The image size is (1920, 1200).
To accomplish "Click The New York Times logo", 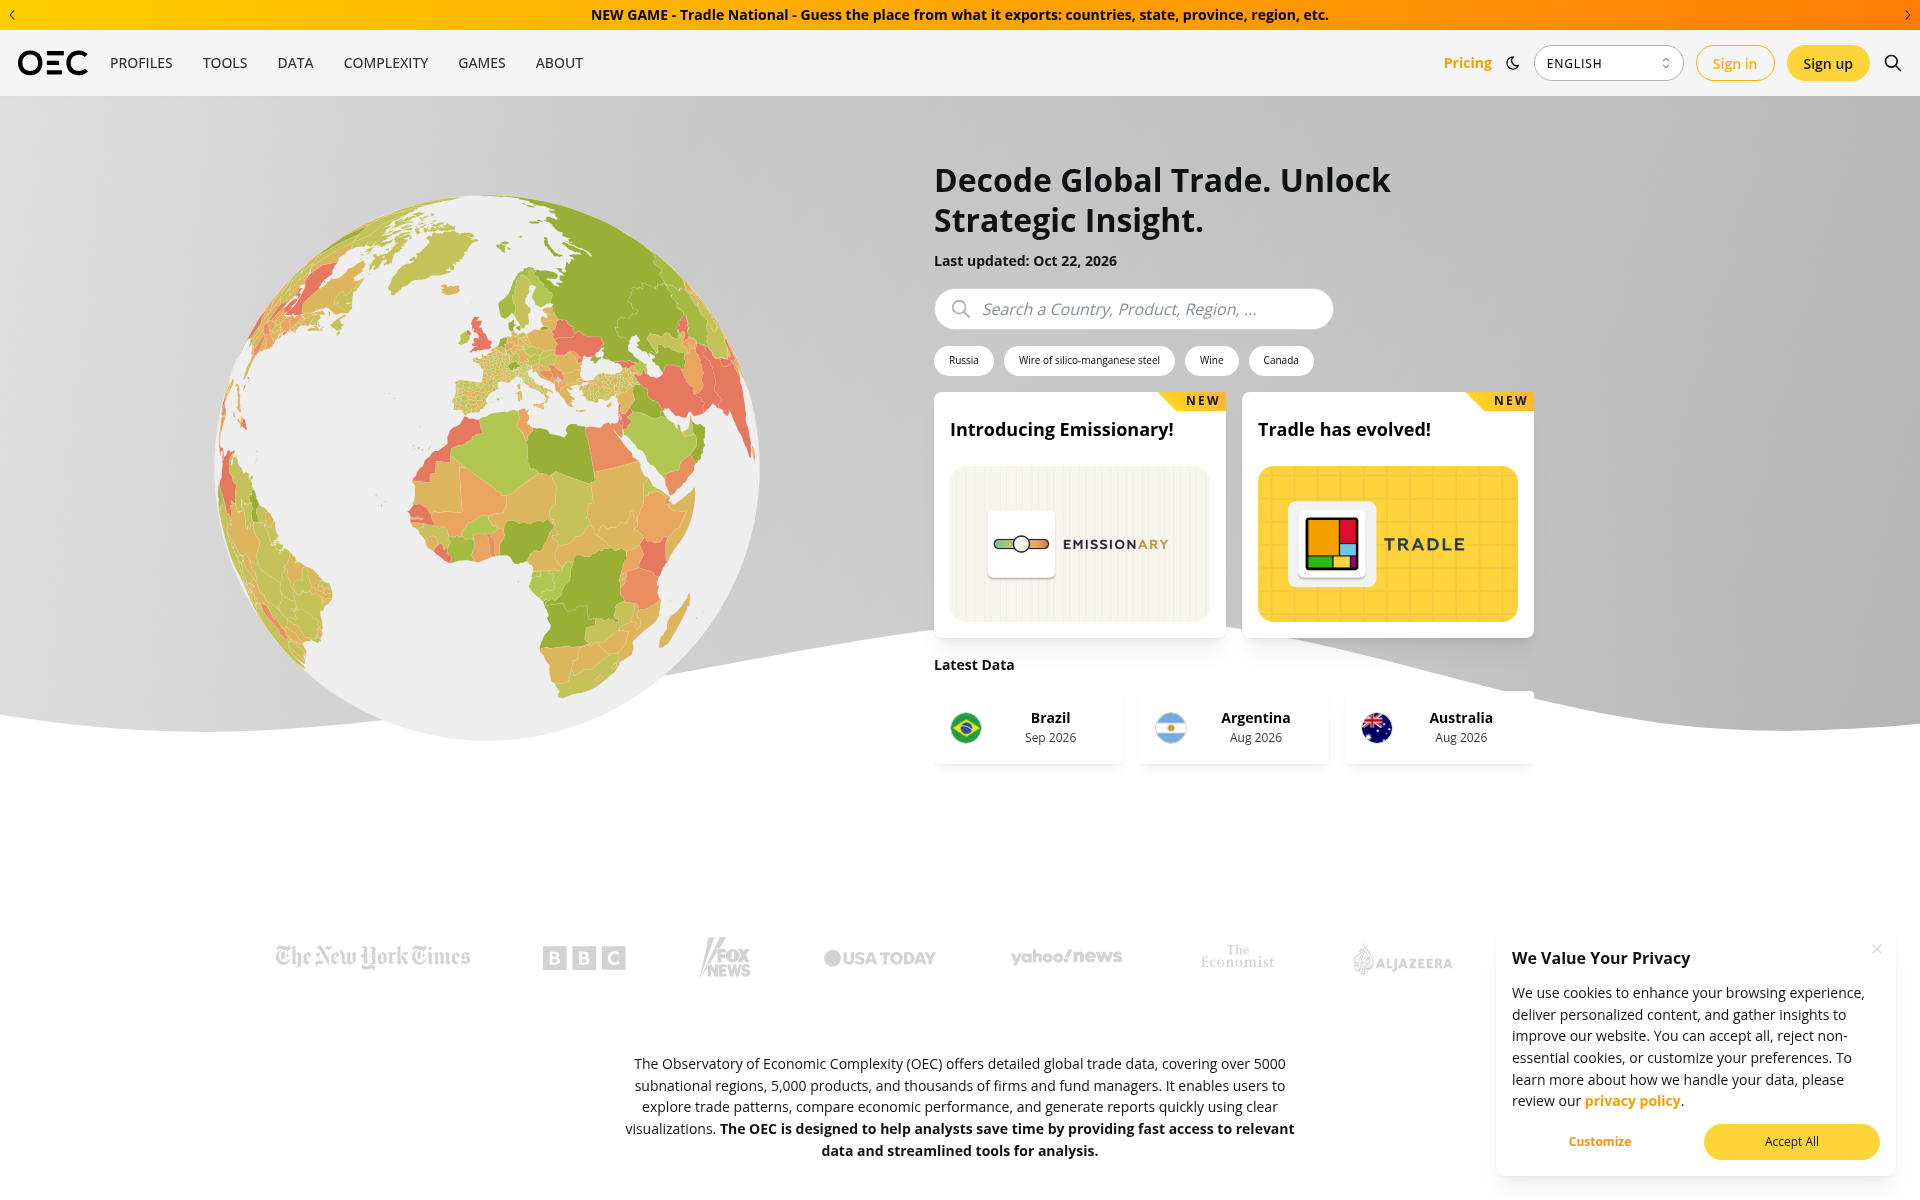I will click(373, 958).
